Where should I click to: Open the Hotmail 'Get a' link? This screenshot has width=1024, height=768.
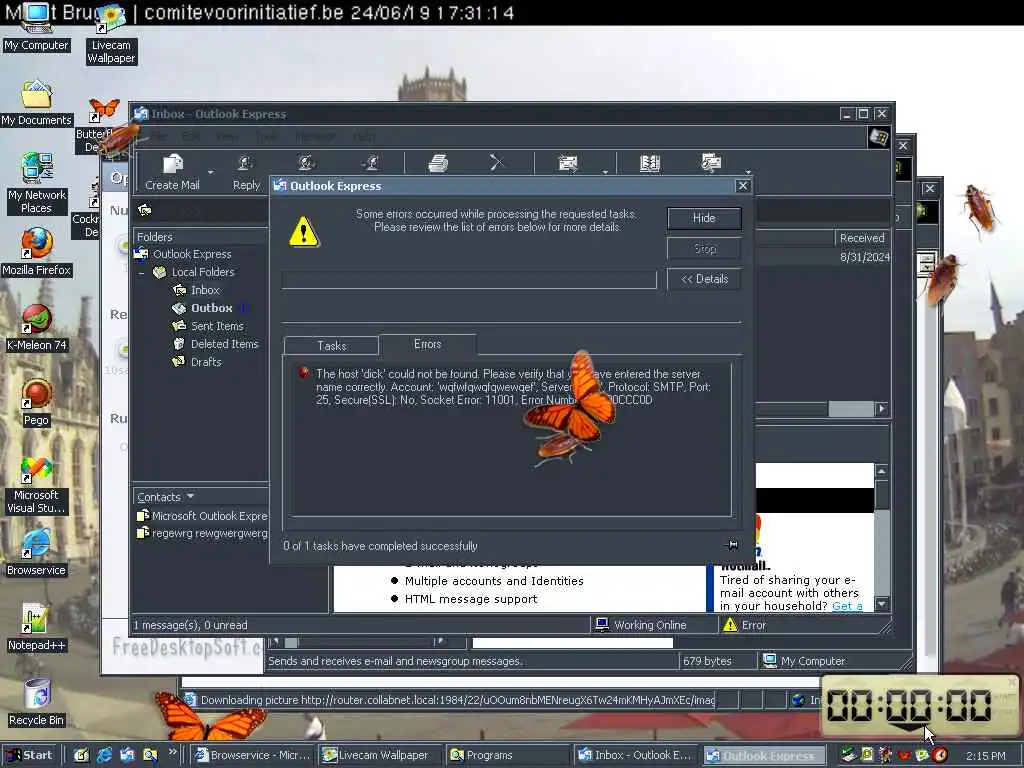[x=847, y=606]
